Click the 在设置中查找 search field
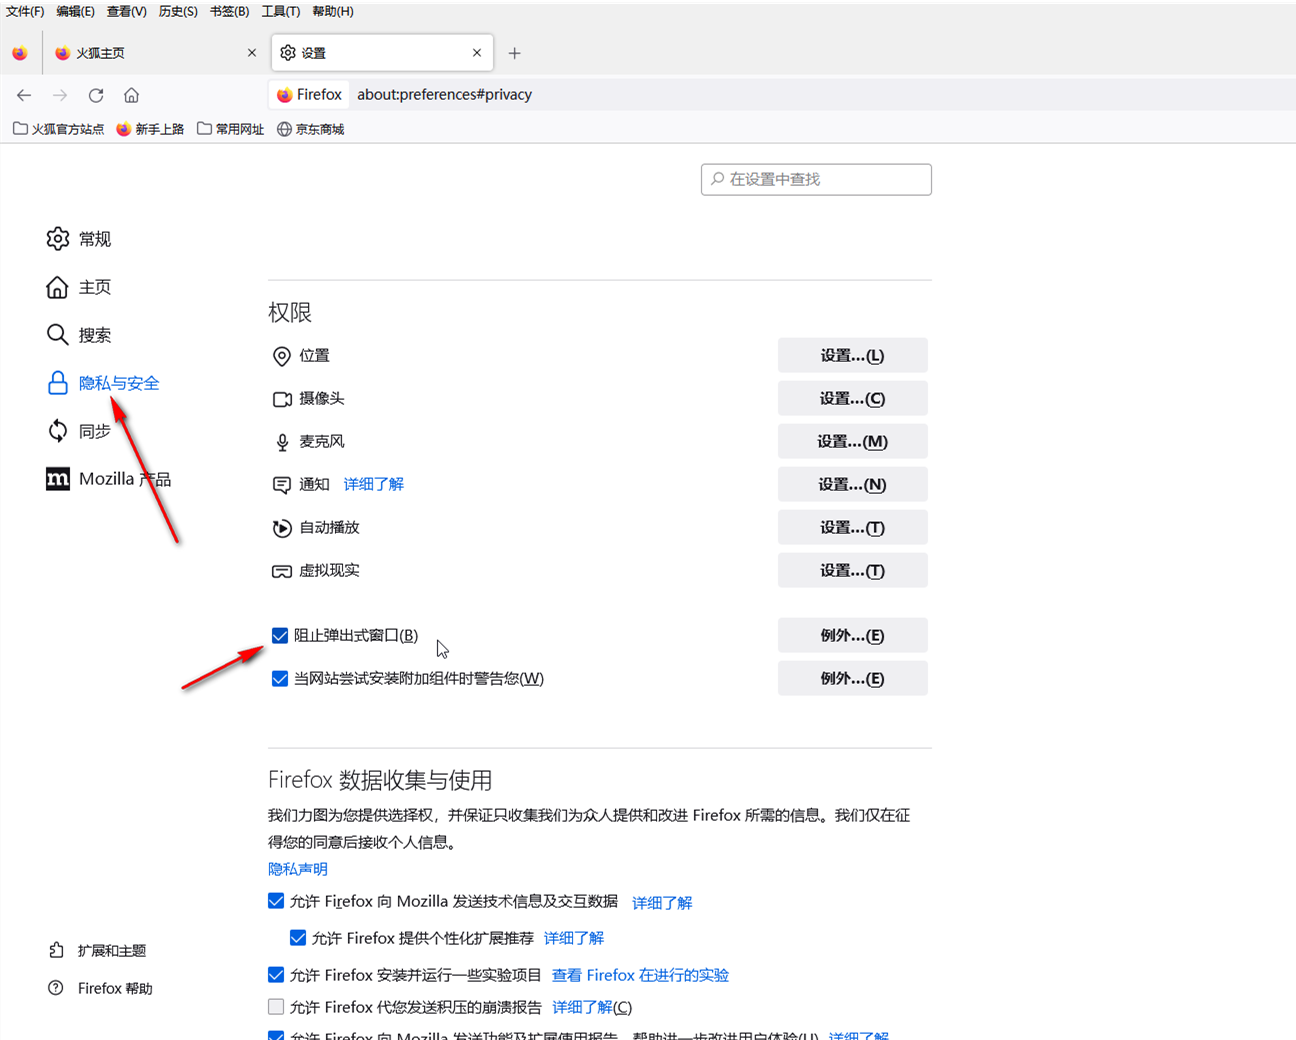The image size is (1296, 1040). coord(816,179)
